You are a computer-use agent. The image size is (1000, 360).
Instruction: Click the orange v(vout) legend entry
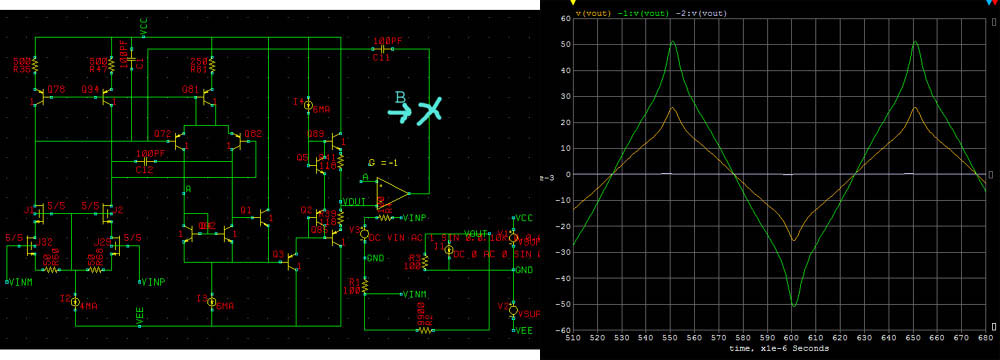point(593,13)
